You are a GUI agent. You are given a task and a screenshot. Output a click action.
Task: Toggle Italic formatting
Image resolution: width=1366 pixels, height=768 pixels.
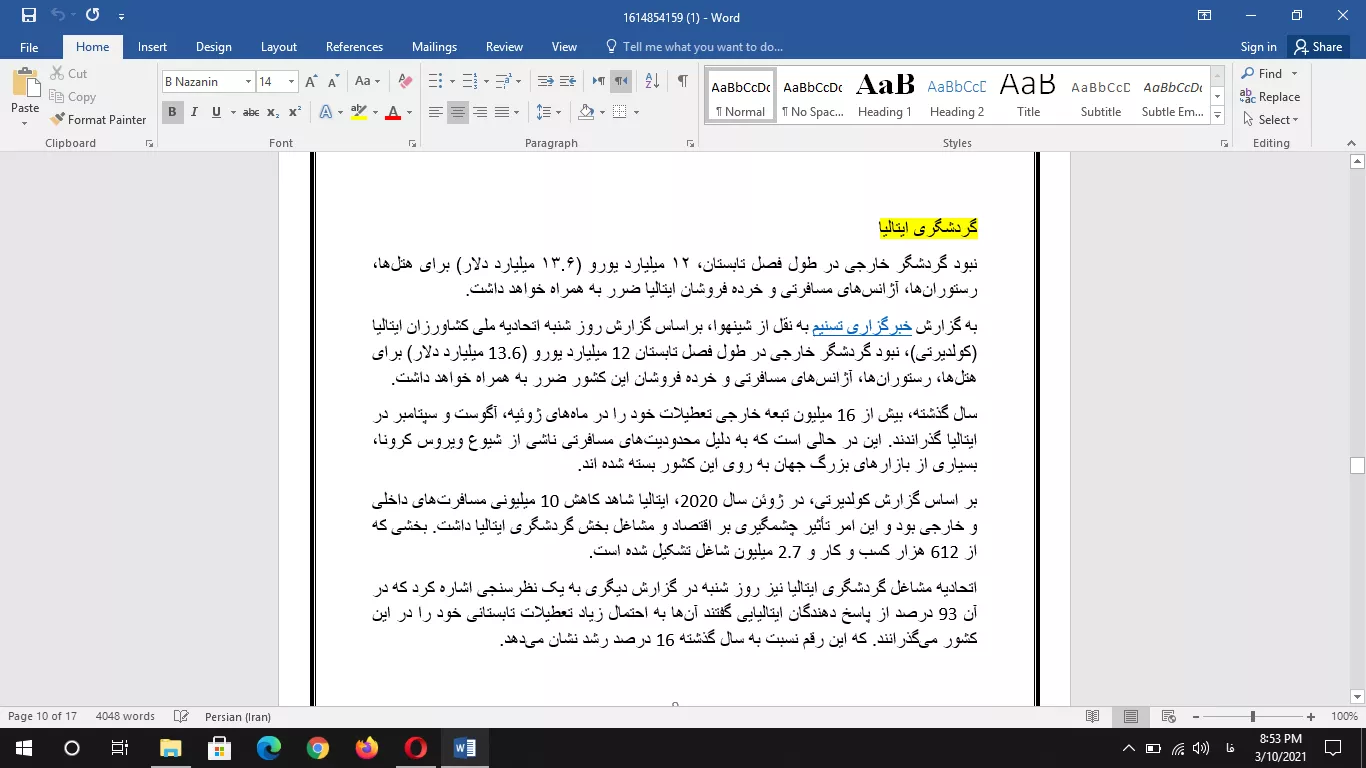[x=194, y=112]
